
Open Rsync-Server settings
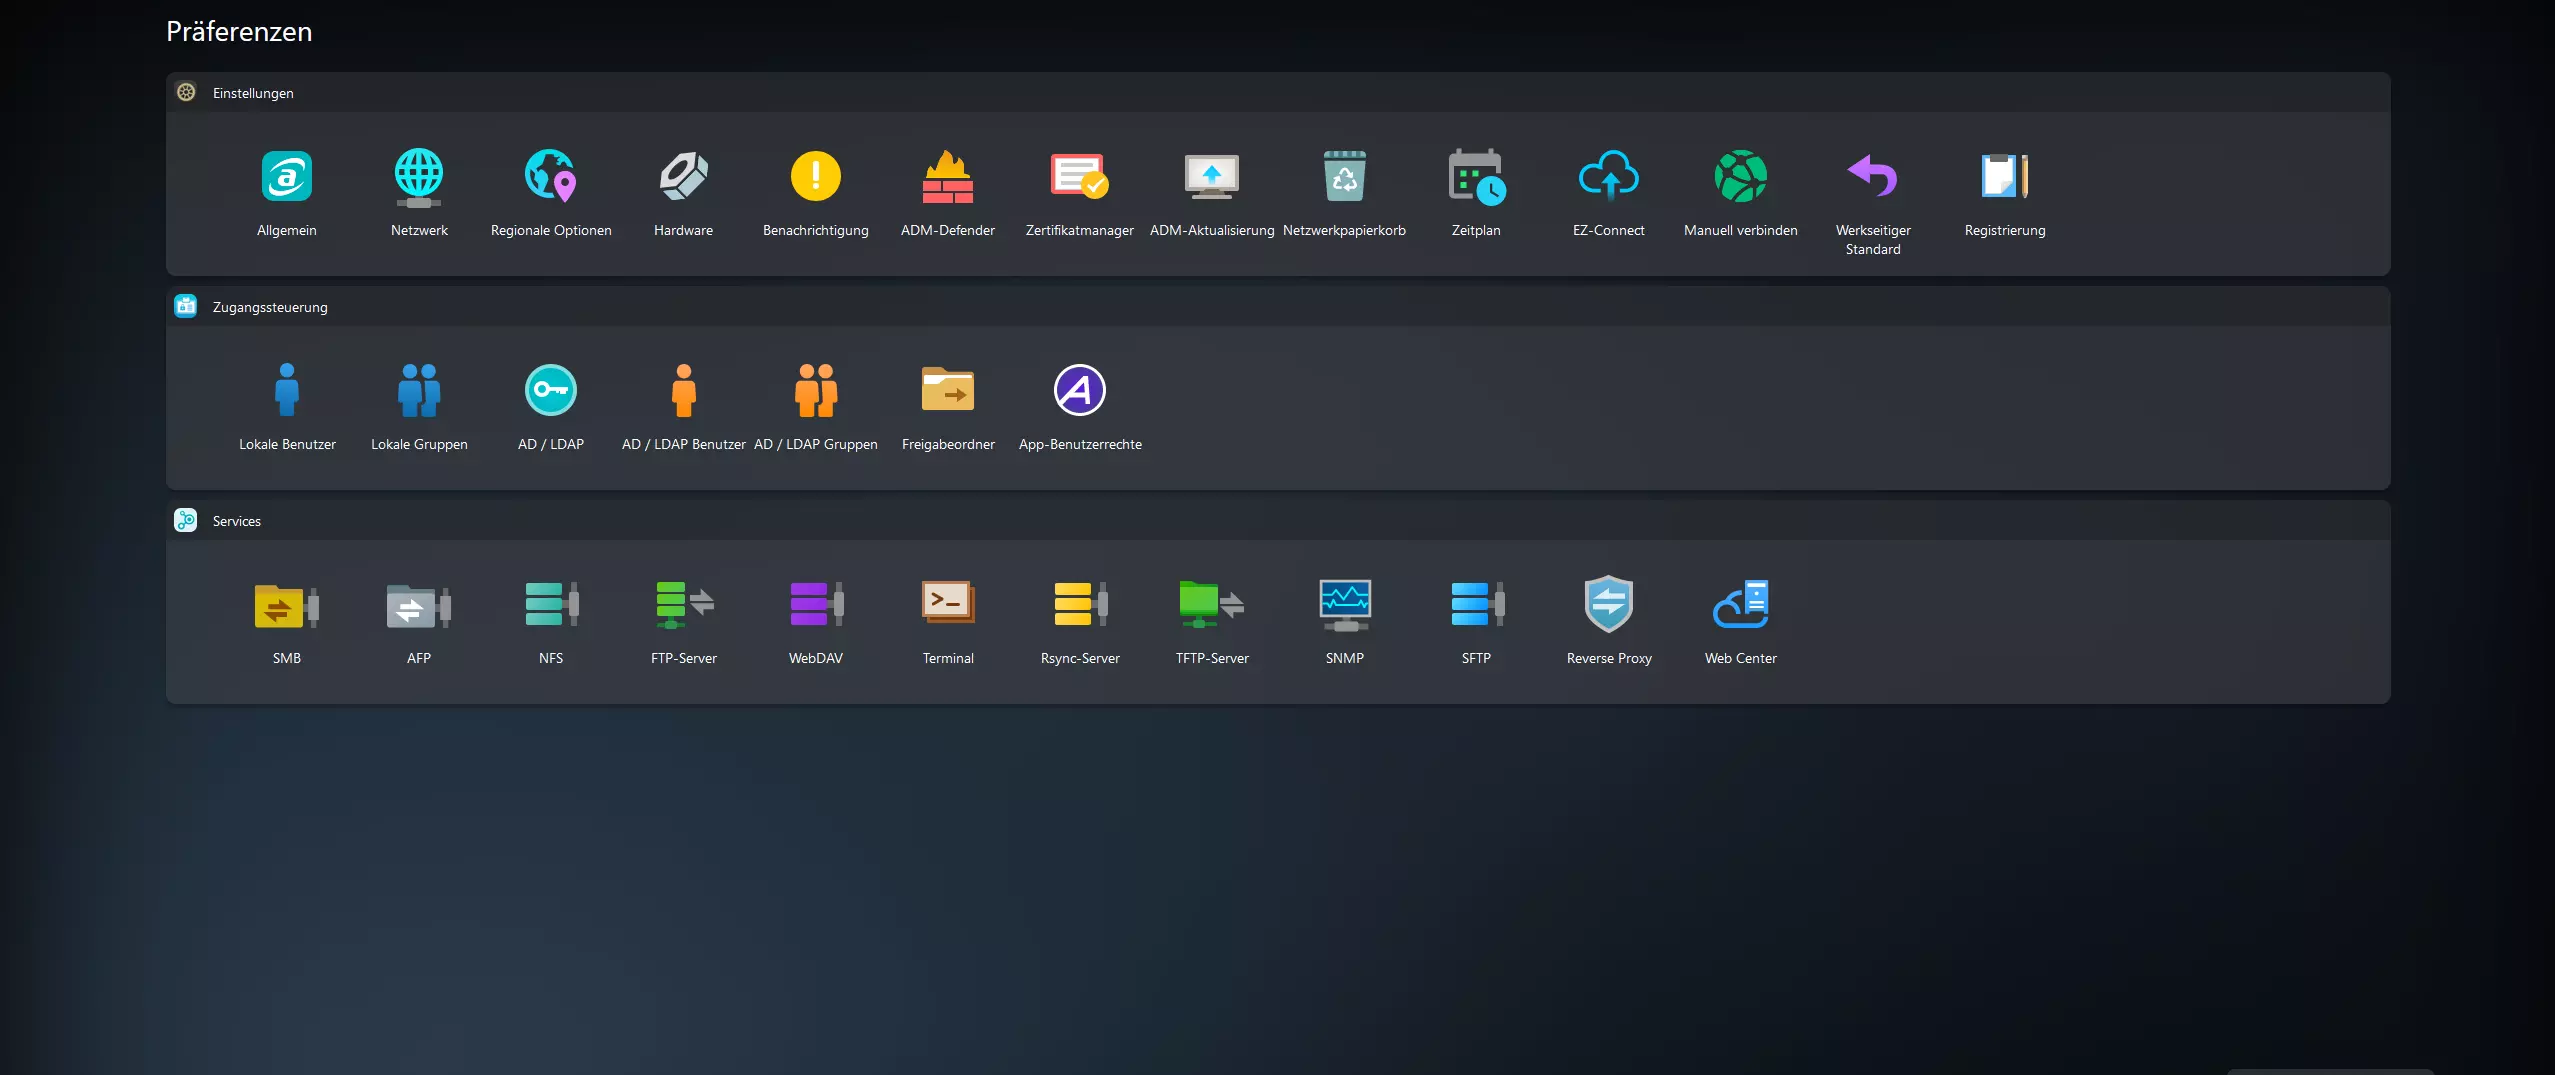coord(1080,605)
